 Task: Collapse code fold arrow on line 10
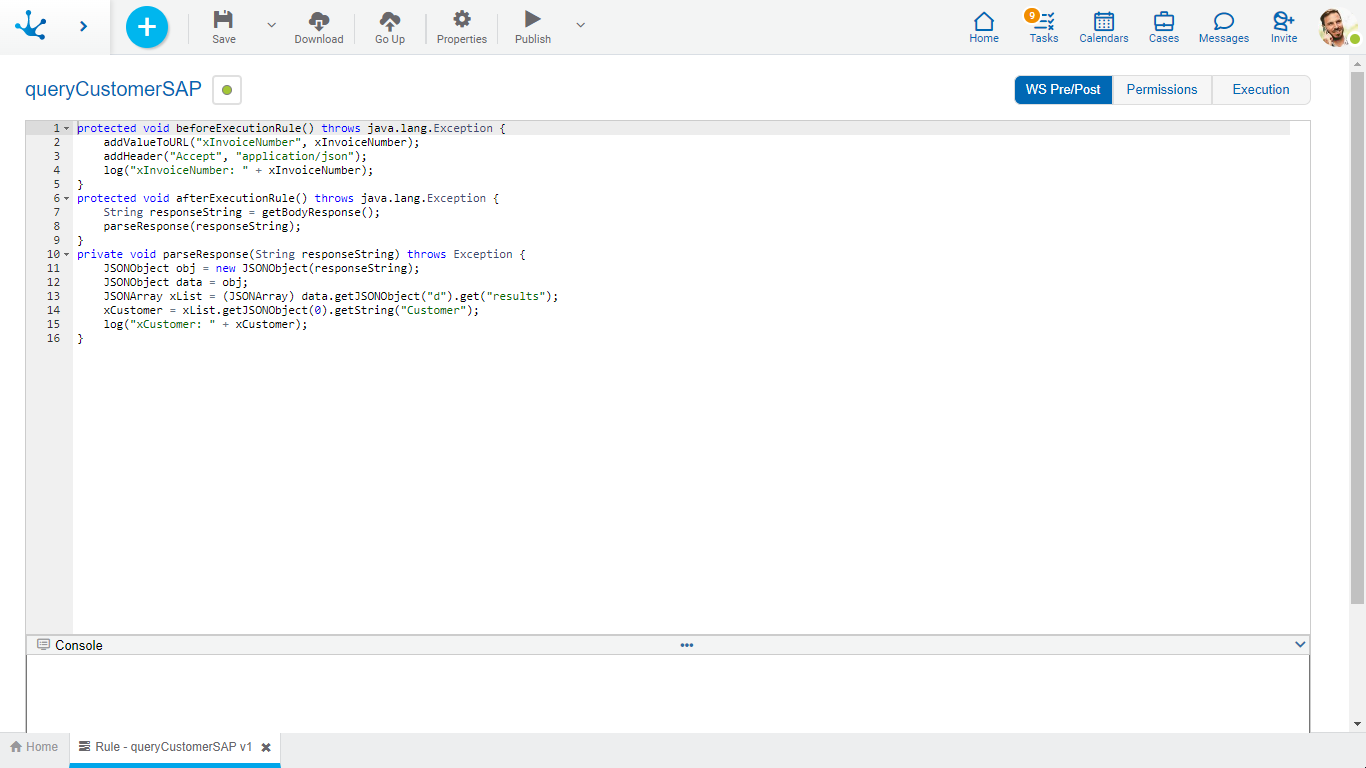(x=66, y=255)
